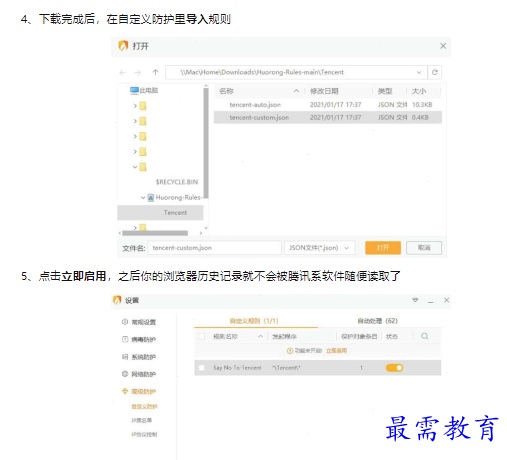
Task: Switch to the 自动处理 (62) tab
Action: click(377, 321)
